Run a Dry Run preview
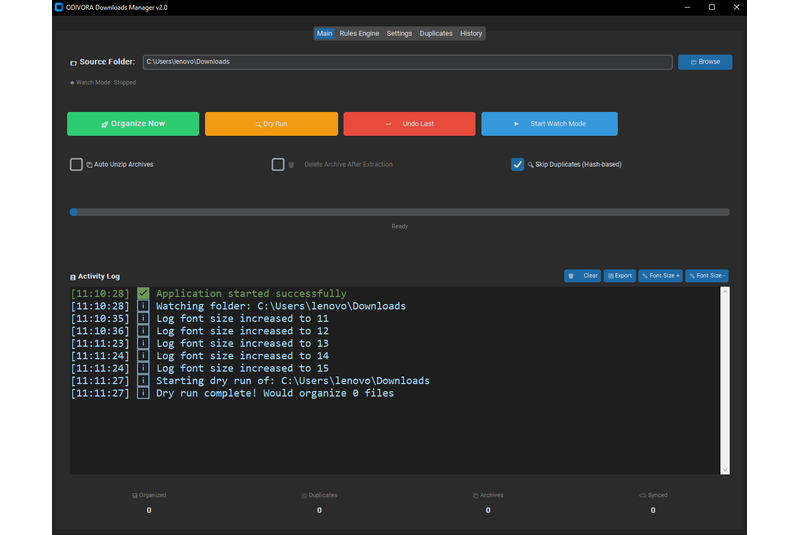800x535 pixels. pyautogui.click(x=271, y=124)
